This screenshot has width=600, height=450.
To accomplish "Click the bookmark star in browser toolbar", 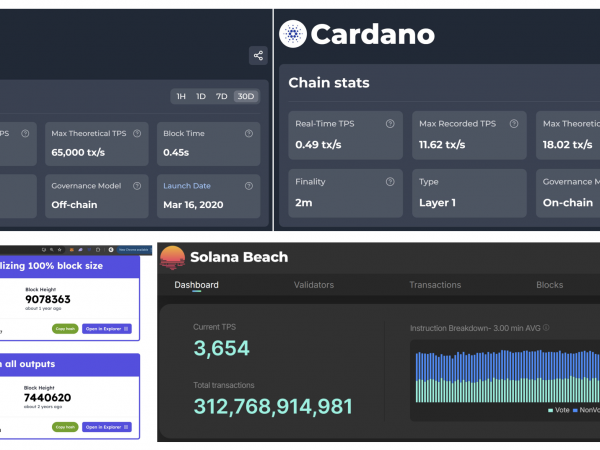I will 59,250.
